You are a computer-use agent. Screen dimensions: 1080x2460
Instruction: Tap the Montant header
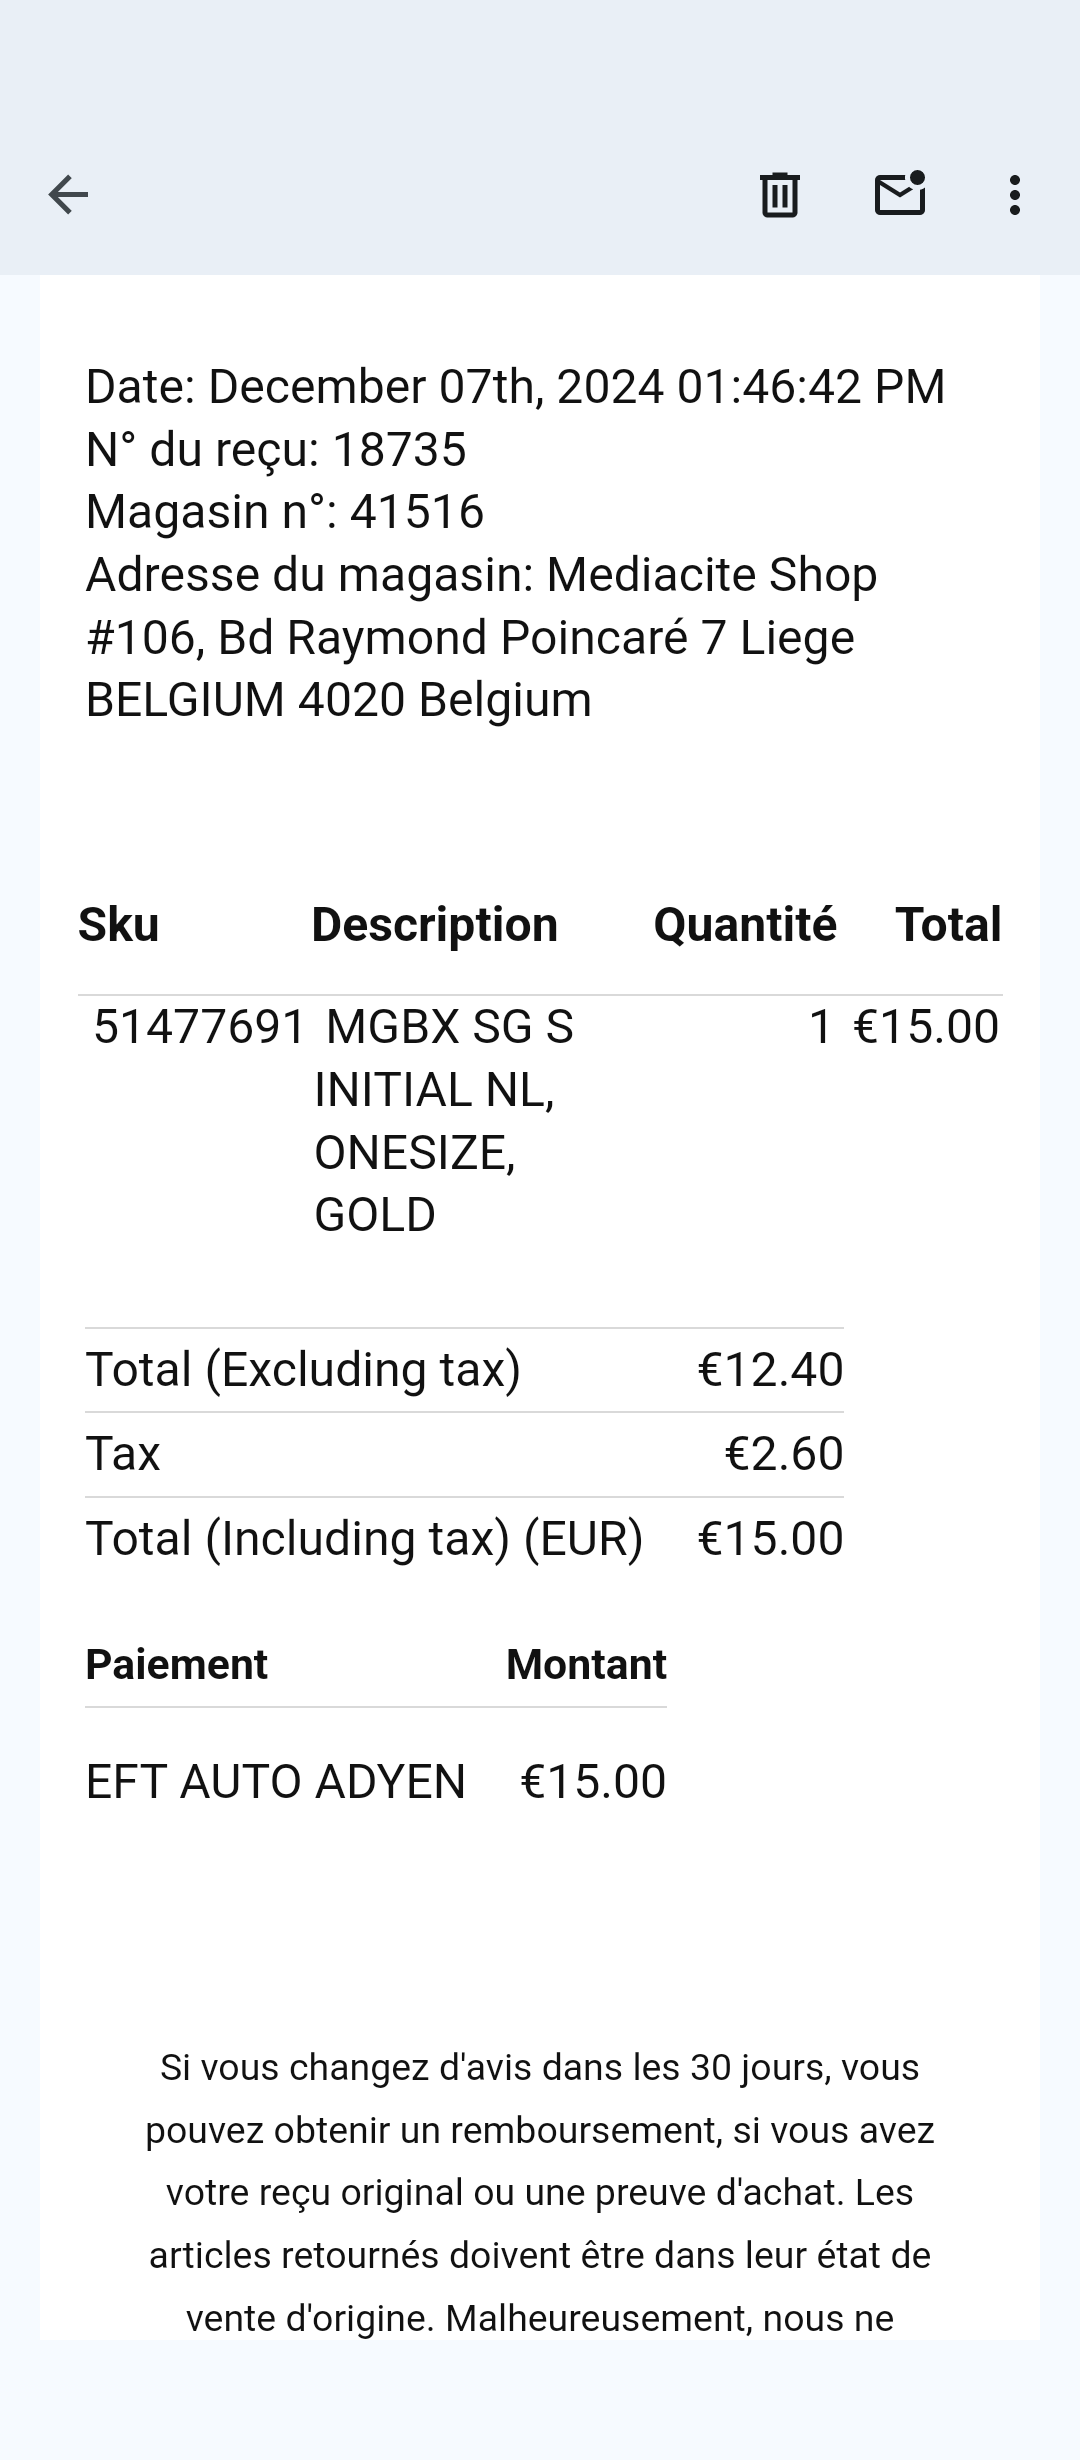[x=586, y=1665]
